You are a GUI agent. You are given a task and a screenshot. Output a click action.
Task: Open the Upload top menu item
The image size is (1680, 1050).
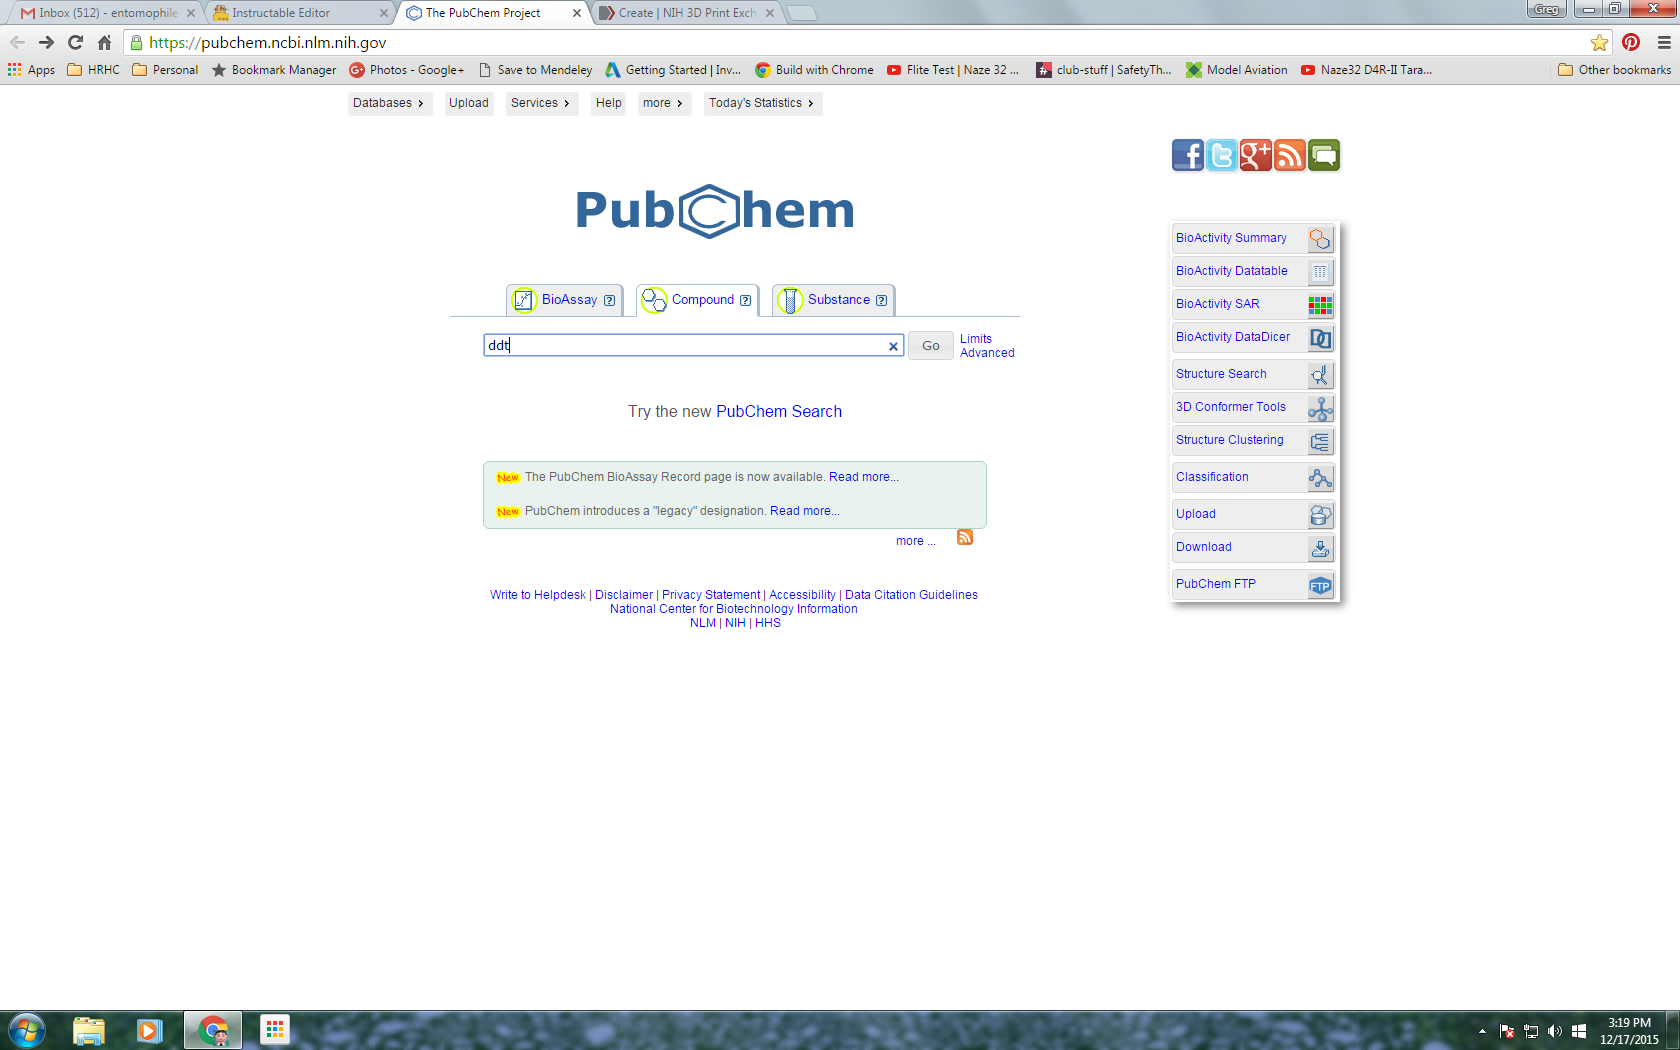click(x=469, y=103)
